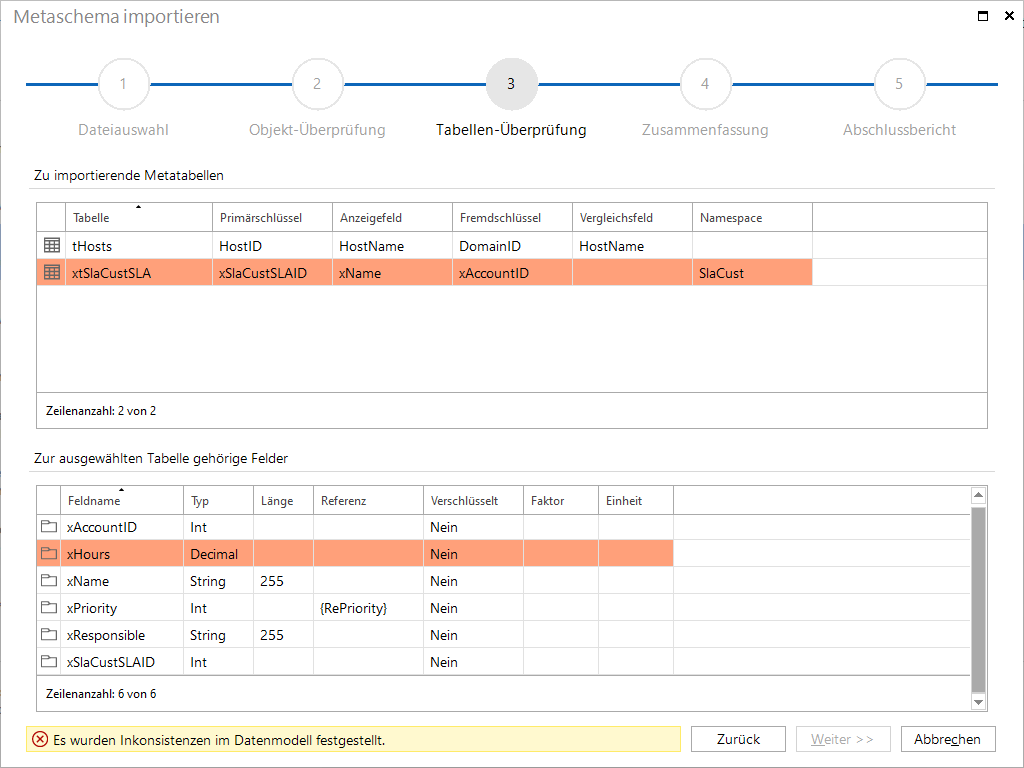This screenshot has height=768, width=1024.
Task: Sort by the Namespace column header
Action: coord(753,217)
